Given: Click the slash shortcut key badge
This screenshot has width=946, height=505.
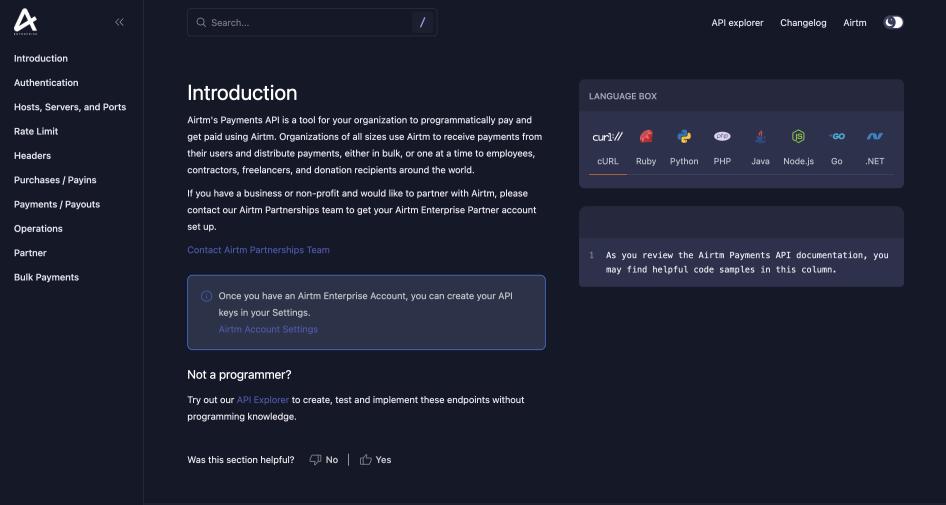Looking at the screenshot, I should 422,22.
